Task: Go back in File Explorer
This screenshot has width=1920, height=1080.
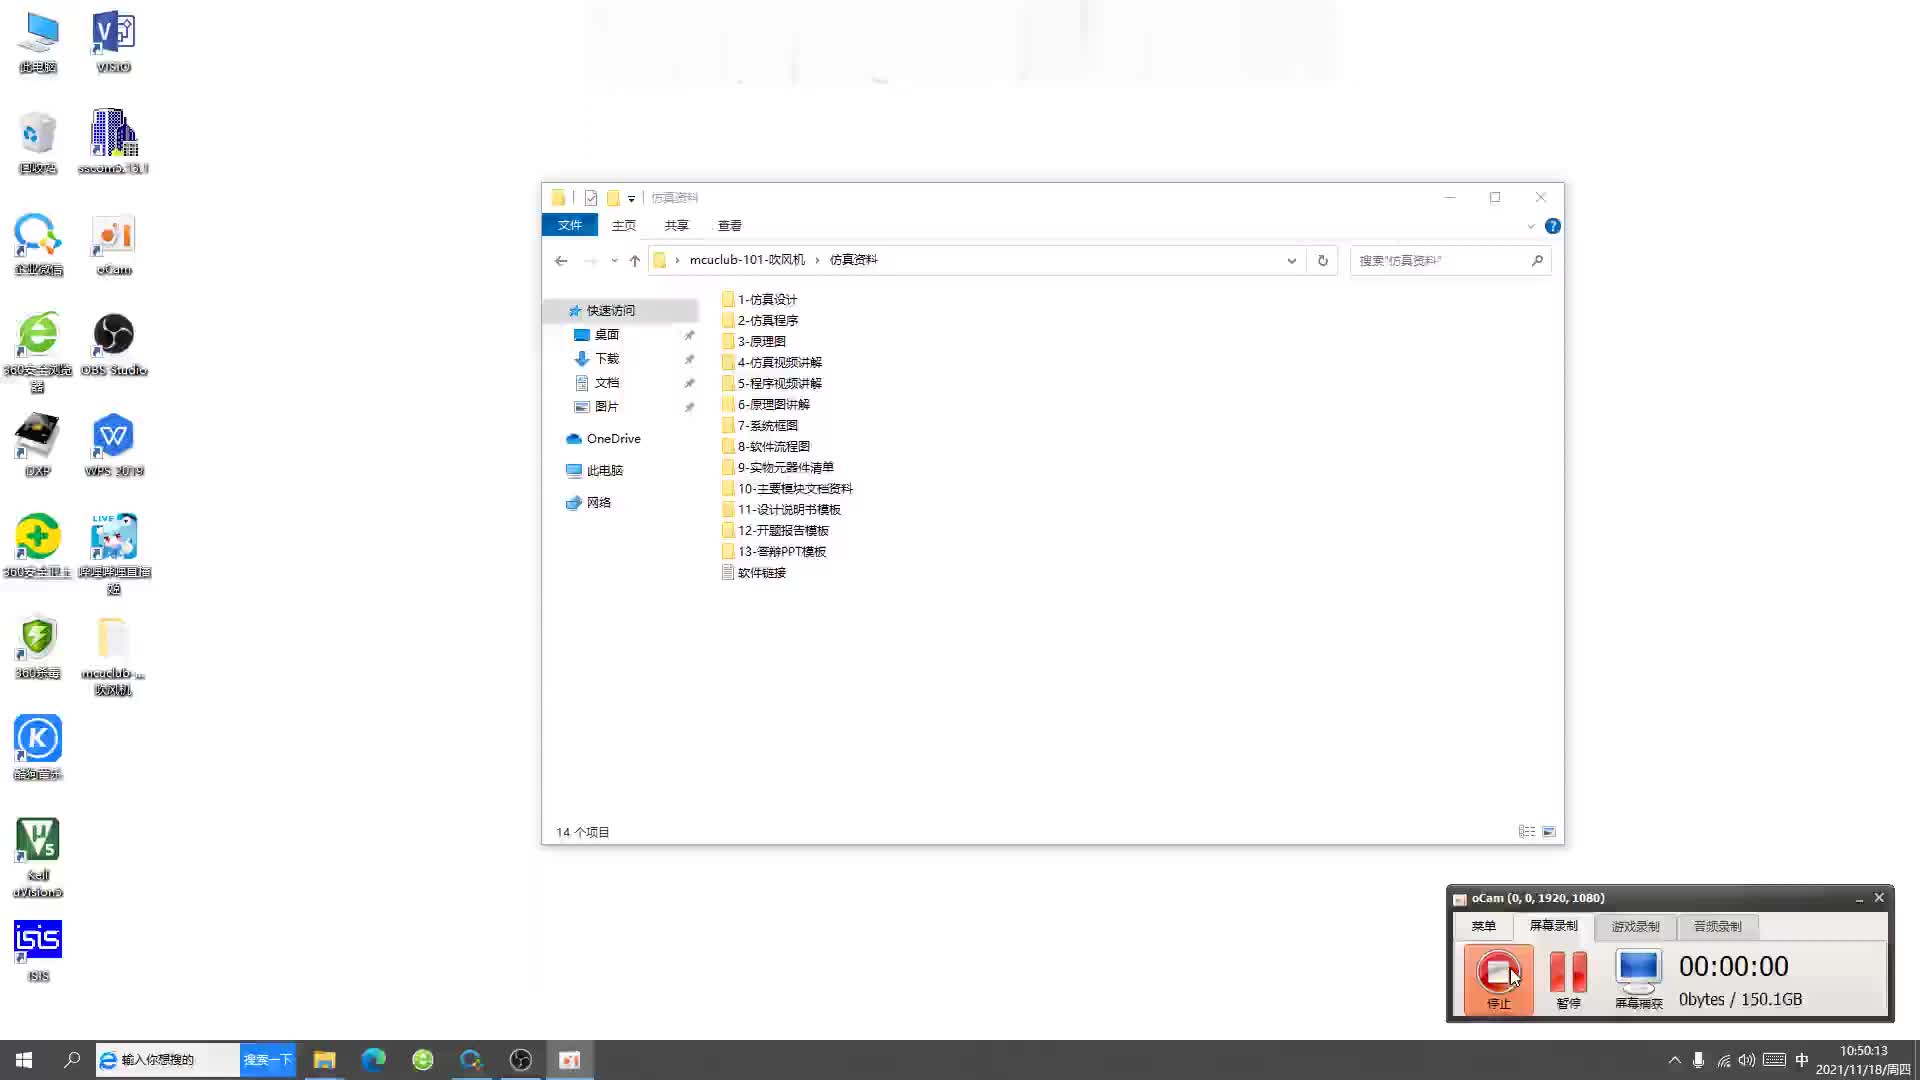Action: pyautogui.click(x=561, y=261)
